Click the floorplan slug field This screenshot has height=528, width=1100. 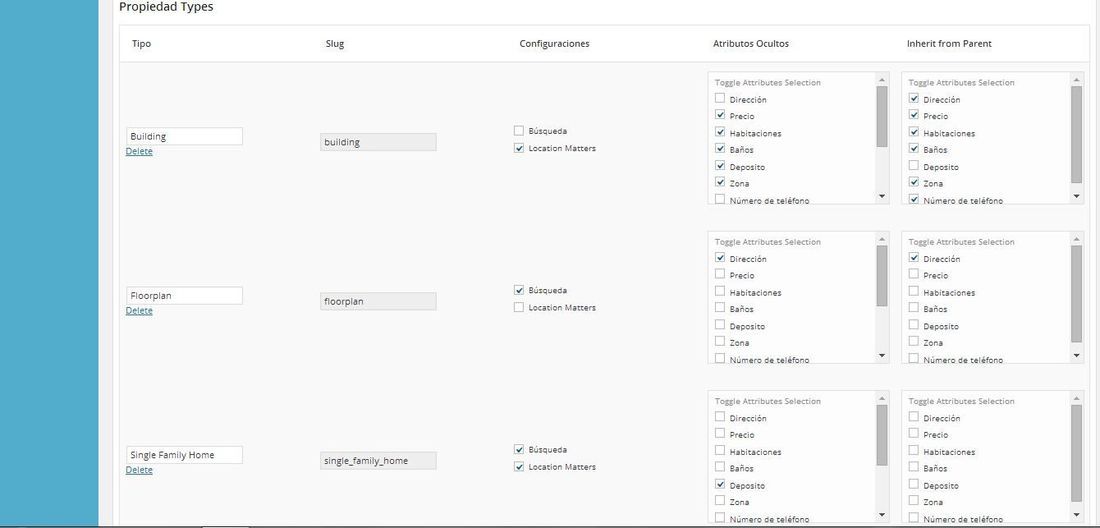click(x=378, y=302)
